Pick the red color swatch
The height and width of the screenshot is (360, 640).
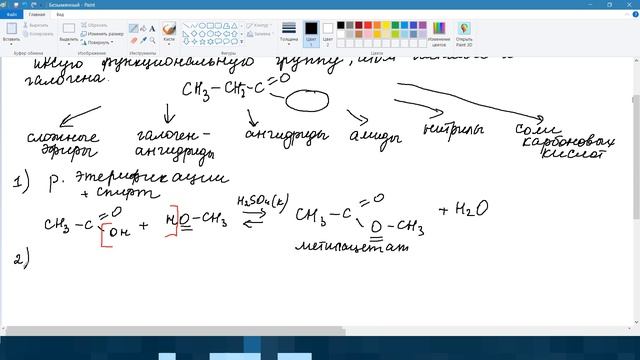click(x=368, y=25)
